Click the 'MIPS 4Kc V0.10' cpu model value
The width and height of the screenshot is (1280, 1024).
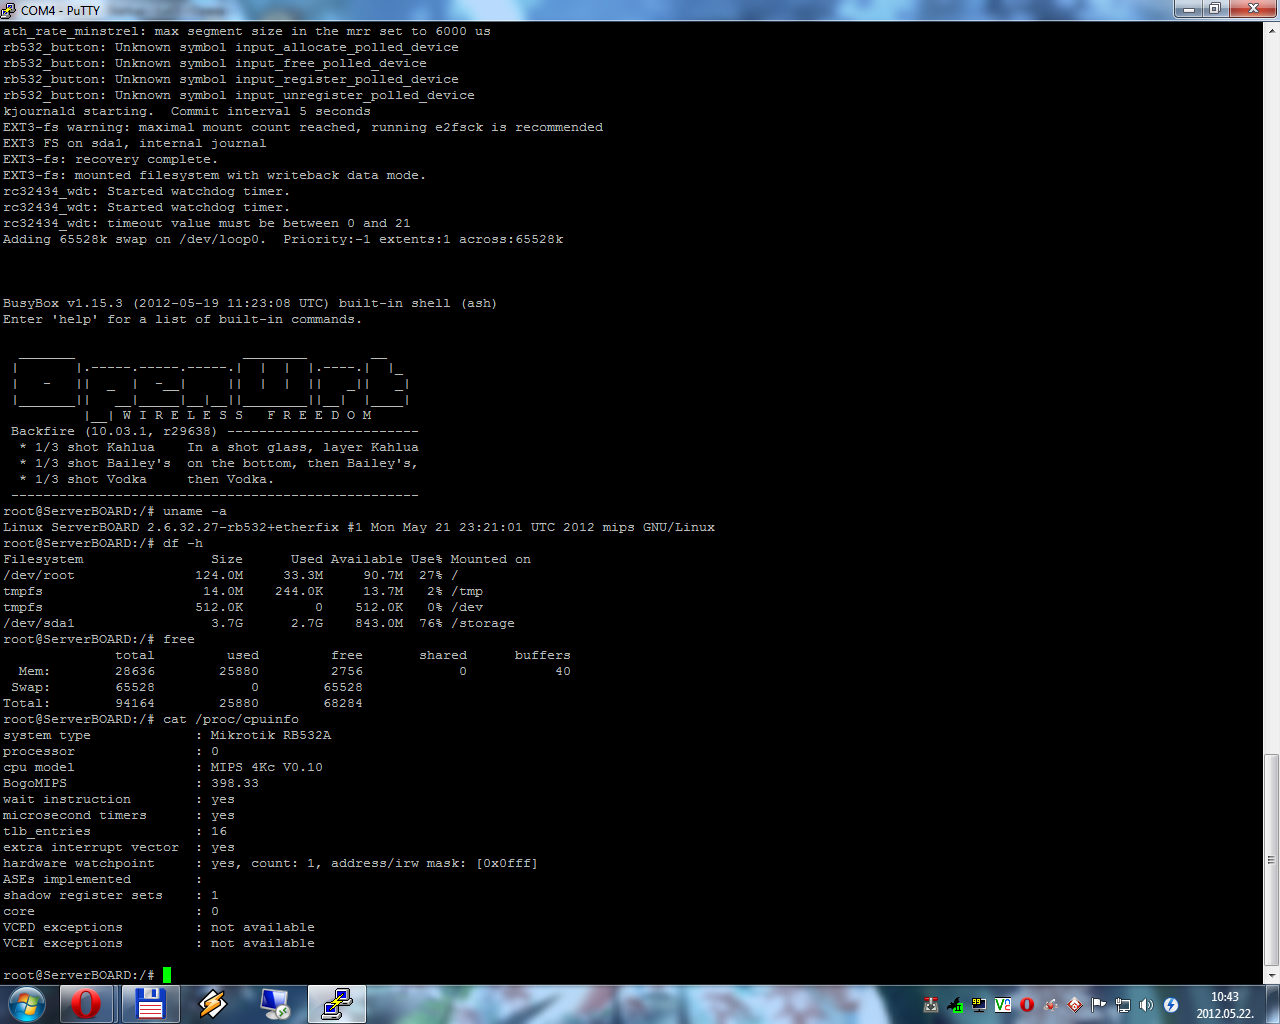tap(267, 767)
